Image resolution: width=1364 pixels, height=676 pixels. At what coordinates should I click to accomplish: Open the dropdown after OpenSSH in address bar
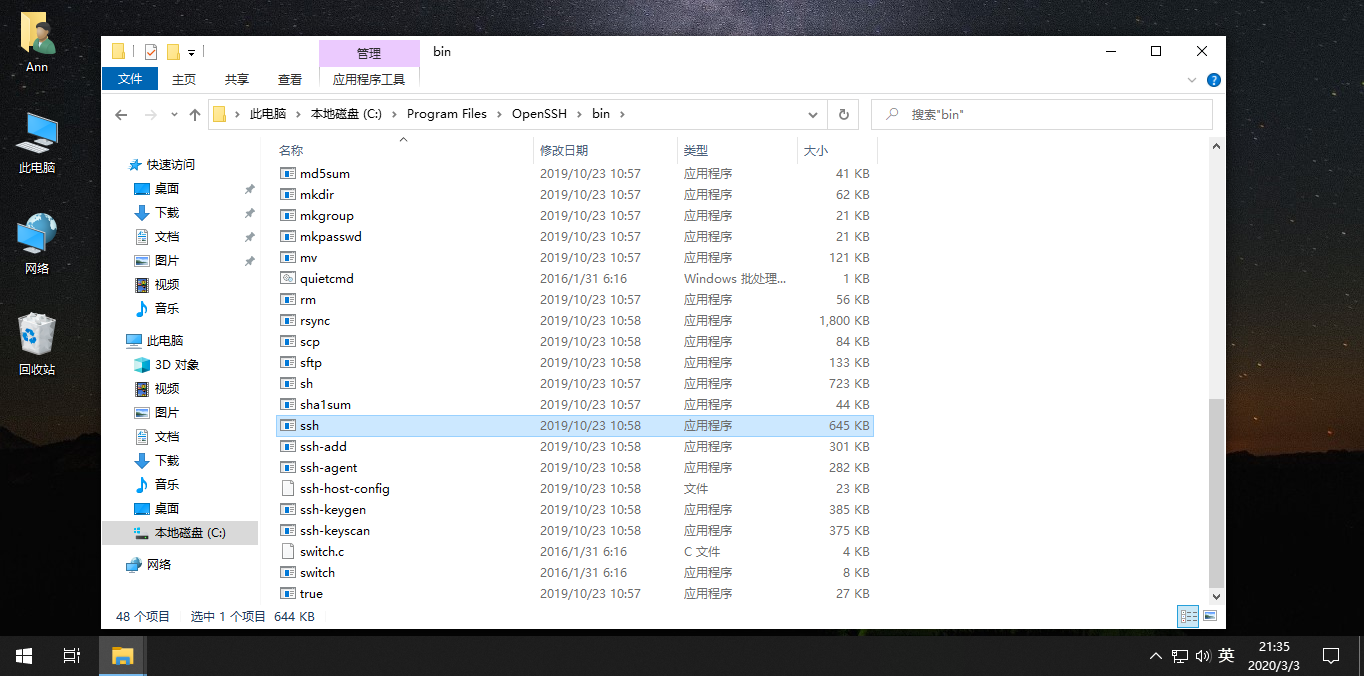click(580, 114)
